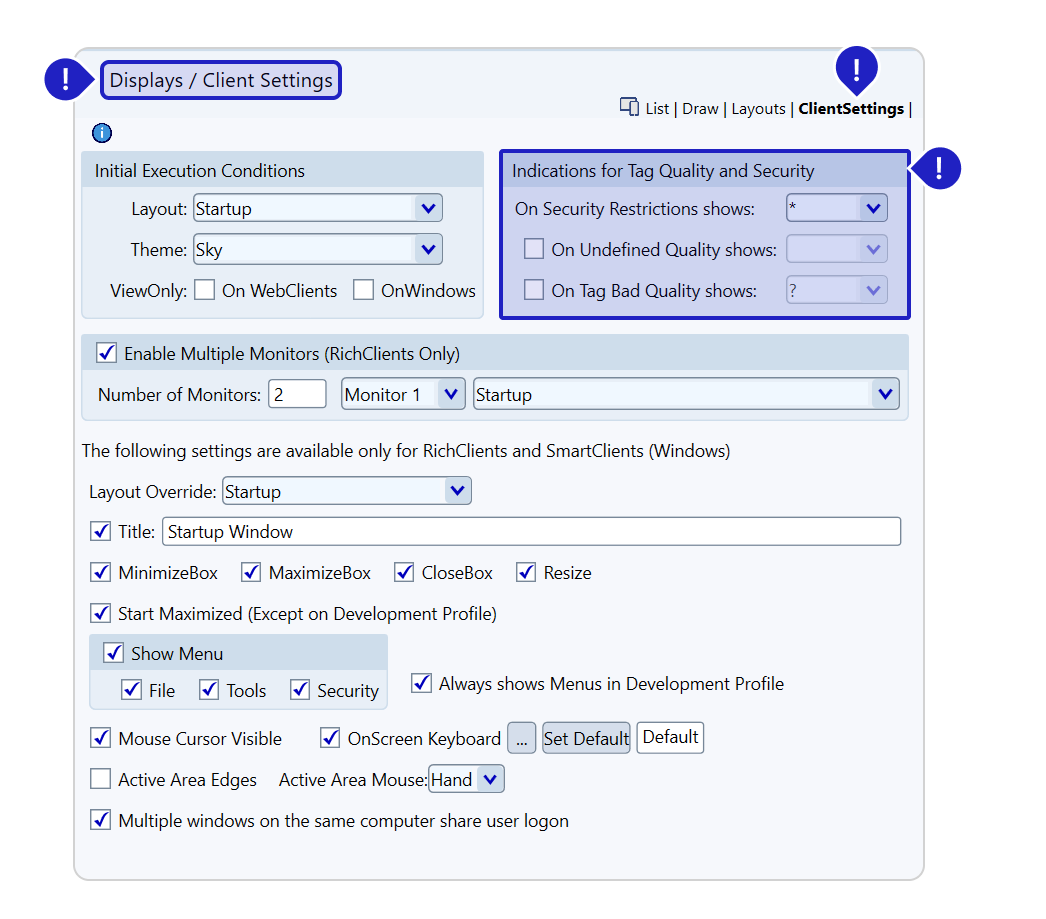
Task: Expand the Layout Override dropdown
Action: tap(456, 491)
